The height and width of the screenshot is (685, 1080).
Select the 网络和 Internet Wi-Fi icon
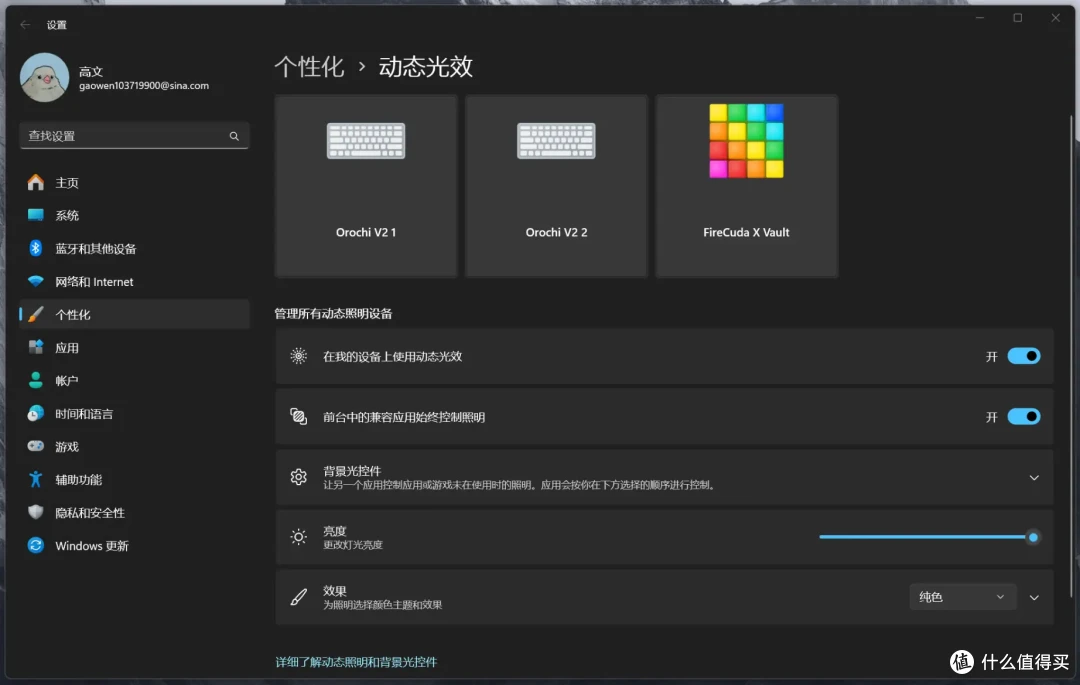(36, 281)
